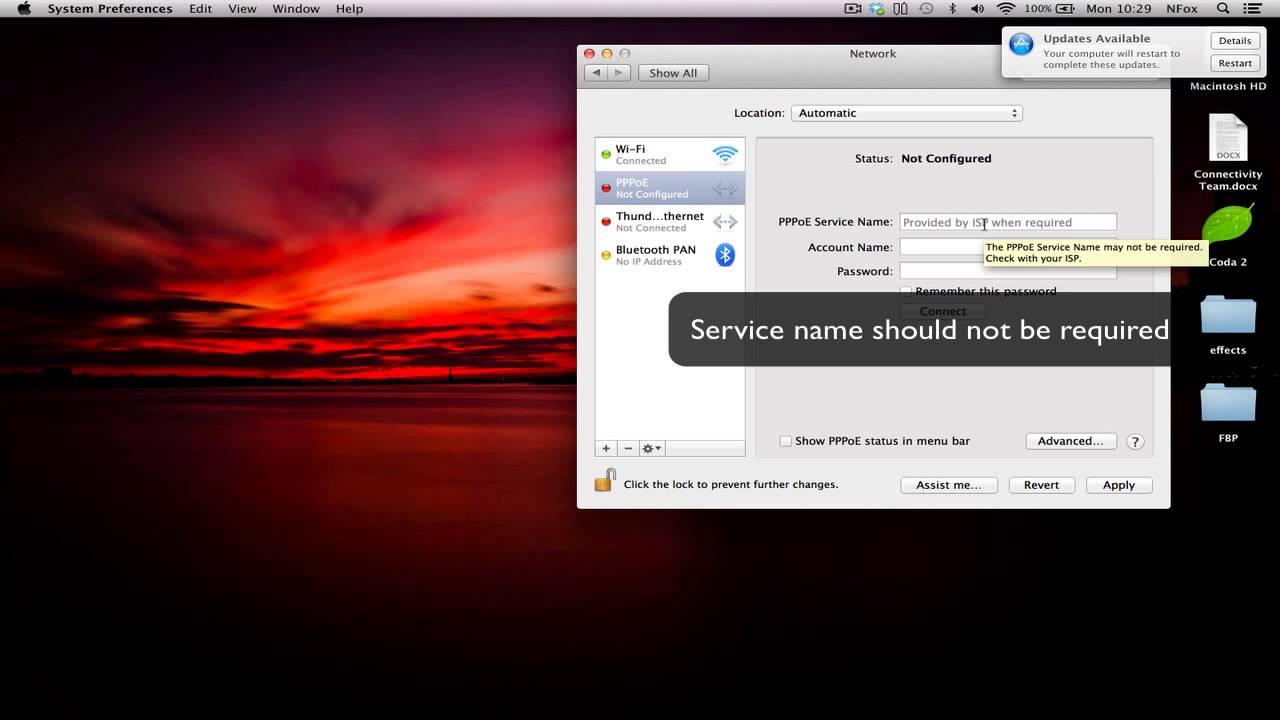Viewport: 1280px width, 720px height.
Task: Click the Wi-Fi signal icon in service list
Action: (725, 154)
